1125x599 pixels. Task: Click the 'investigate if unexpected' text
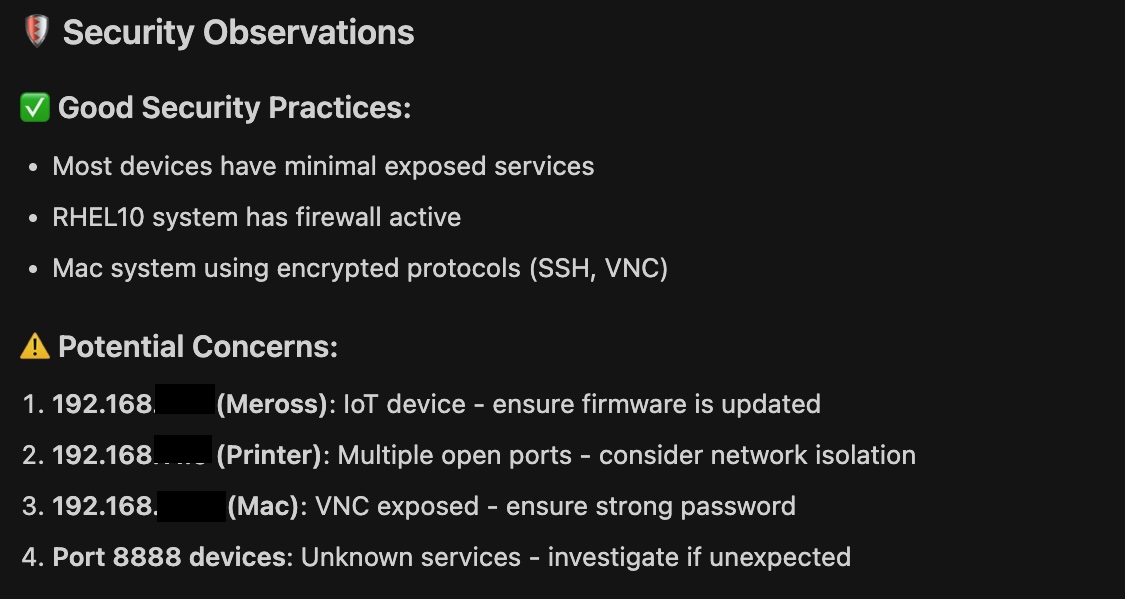[x=699, y=557]
